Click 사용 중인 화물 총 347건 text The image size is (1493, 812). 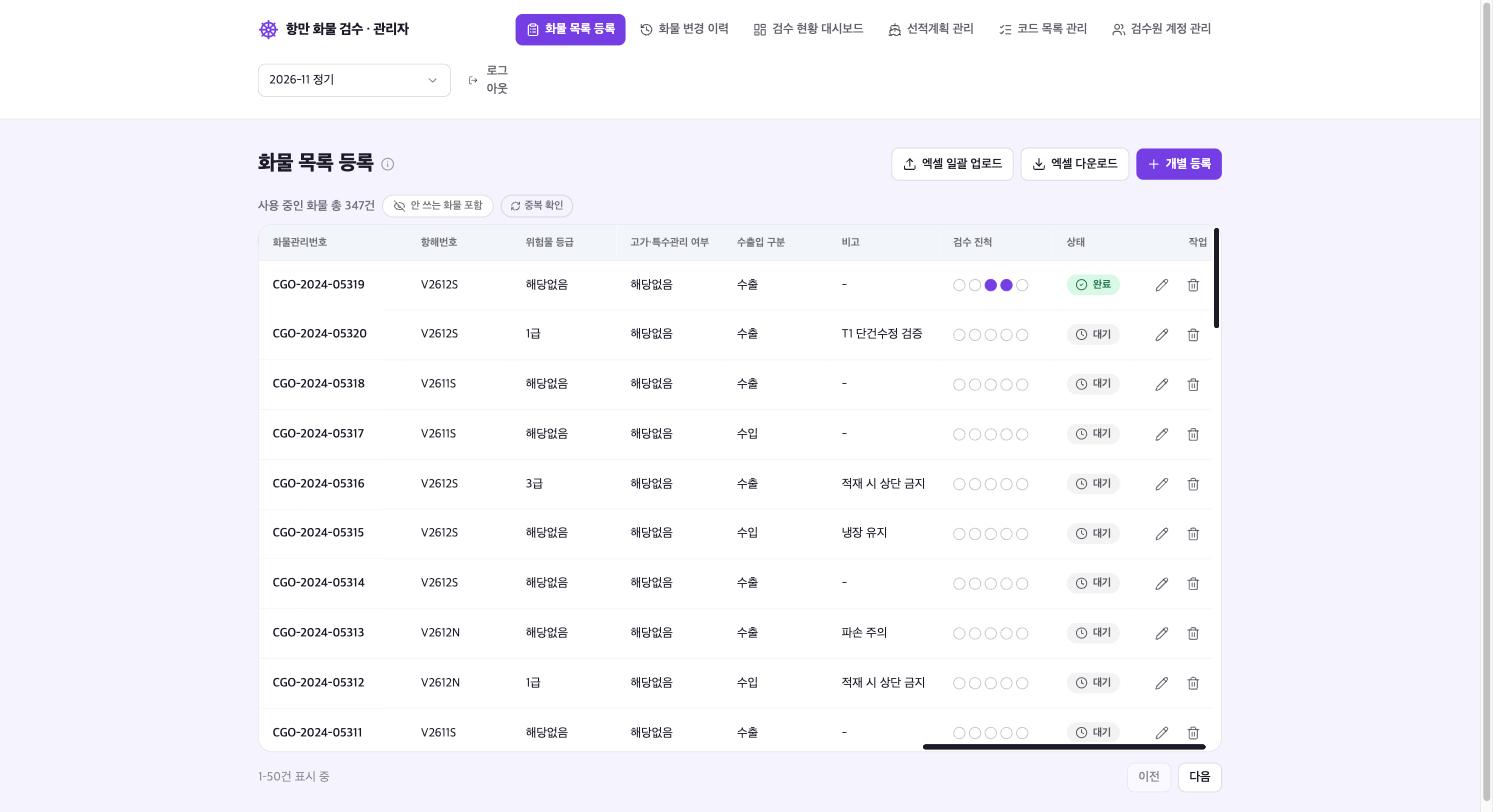point(316,206)
